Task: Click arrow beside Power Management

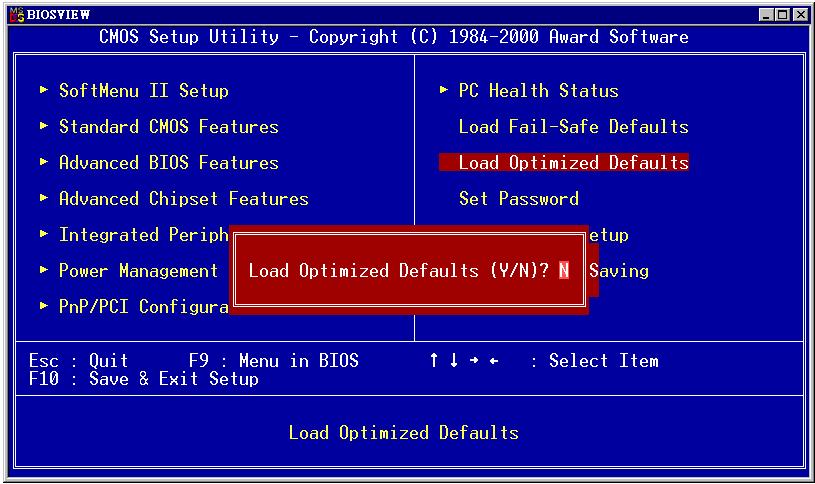Action: pyautogui.click(x=44, y=270)
